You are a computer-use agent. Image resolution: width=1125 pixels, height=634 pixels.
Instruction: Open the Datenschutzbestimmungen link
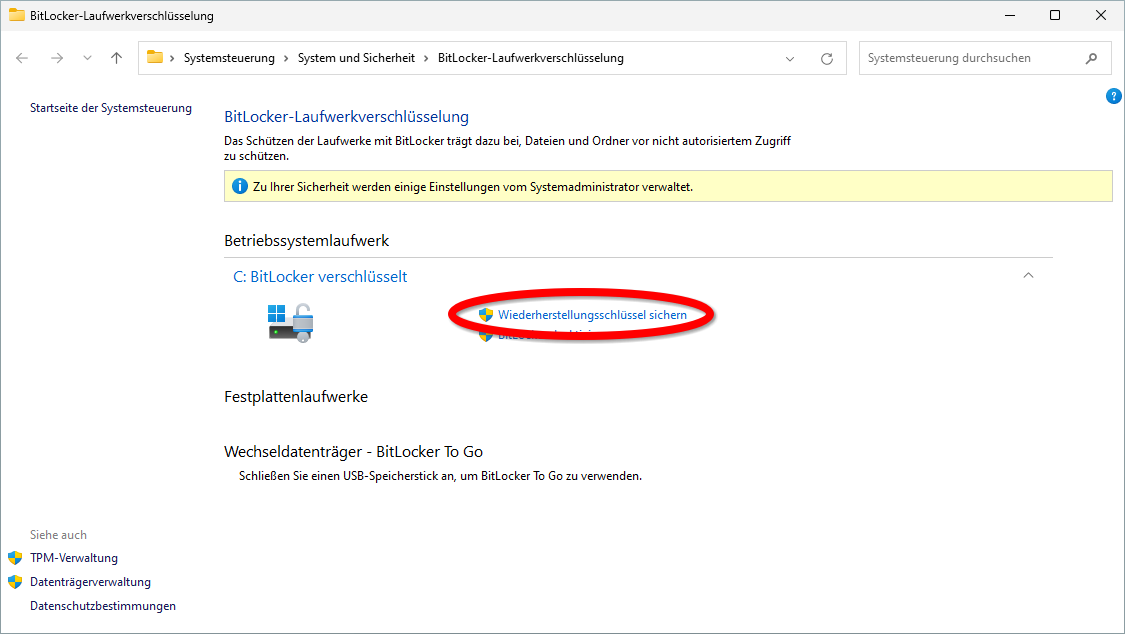tap(102, 605)
